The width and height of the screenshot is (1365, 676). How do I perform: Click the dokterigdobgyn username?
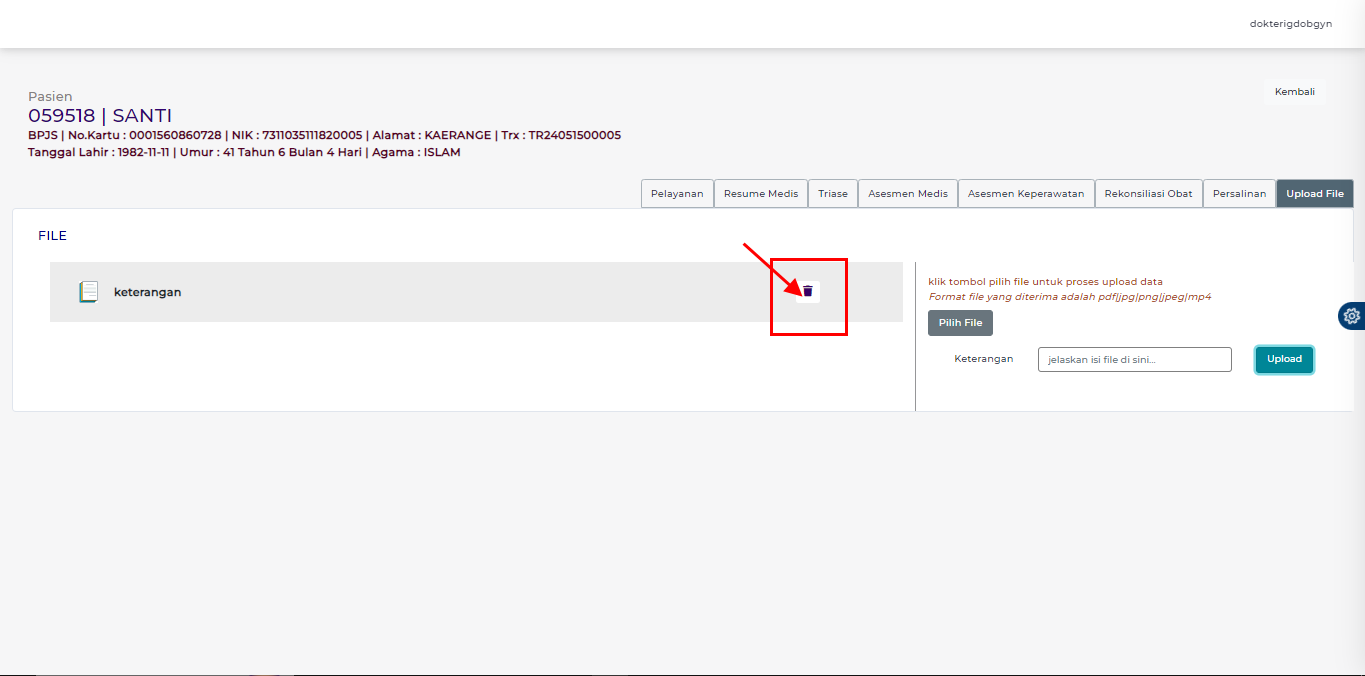(x=1290, y=24)
